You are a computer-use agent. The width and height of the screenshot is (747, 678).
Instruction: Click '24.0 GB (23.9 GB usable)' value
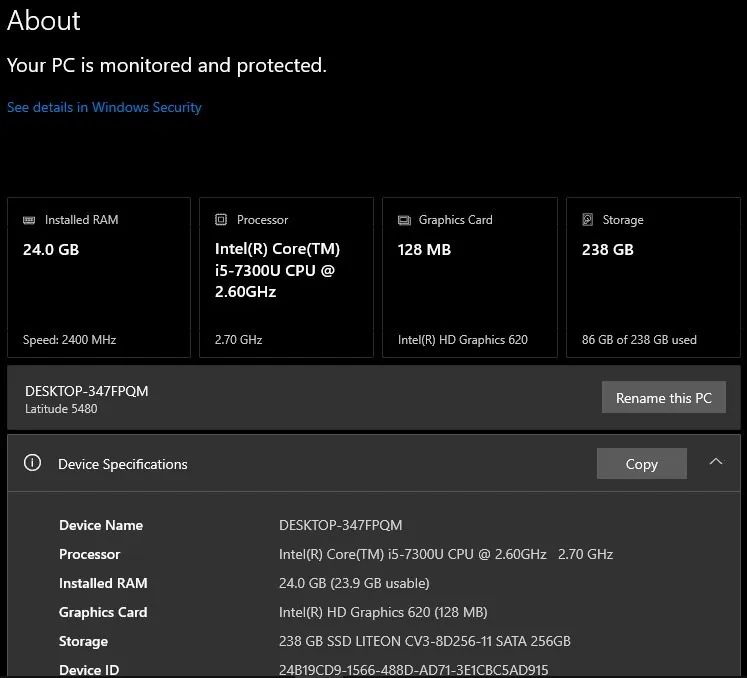354,583
